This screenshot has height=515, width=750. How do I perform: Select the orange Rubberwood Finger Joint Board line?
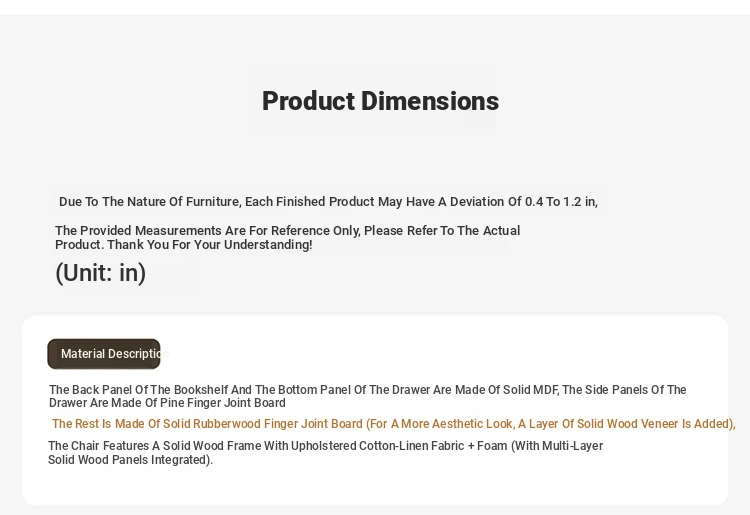(393, 424)
